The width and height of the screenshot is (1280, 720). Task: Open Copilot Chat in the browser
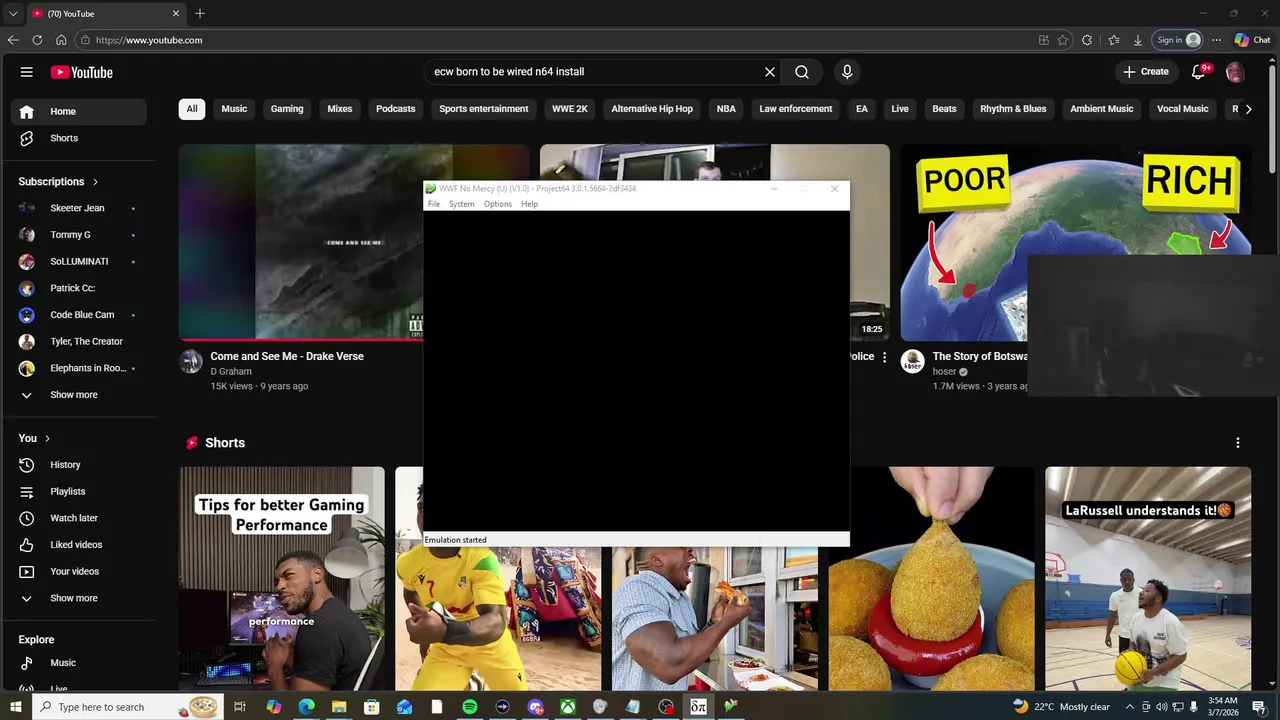click(1252, 40)
